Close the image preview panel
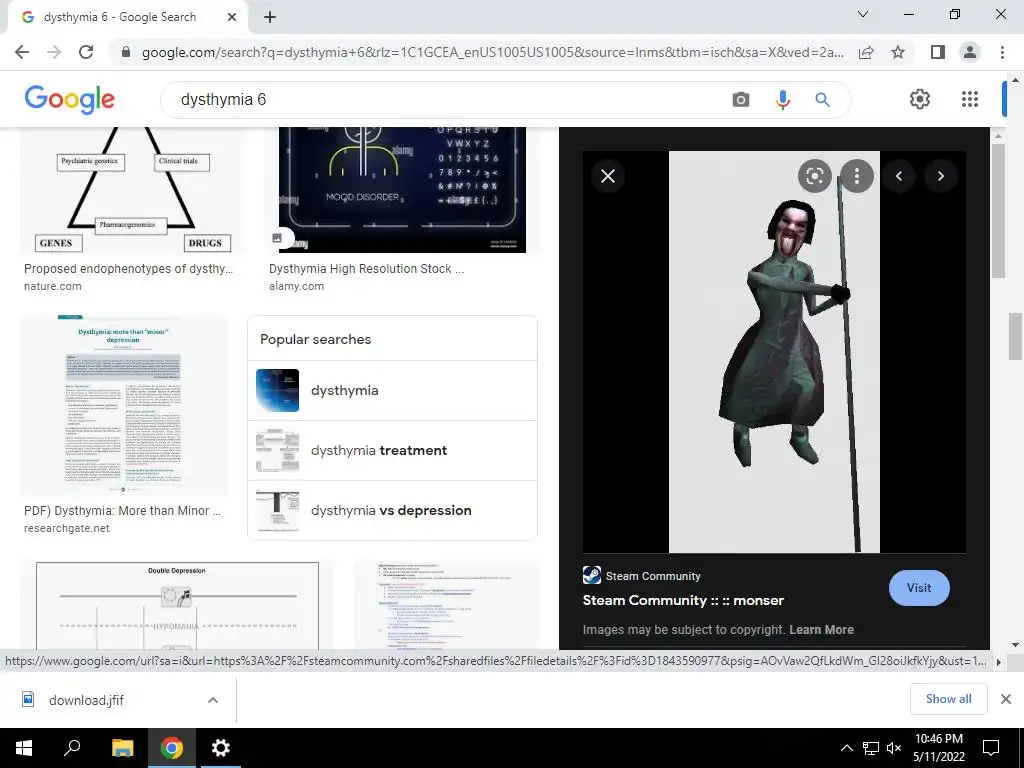Image resolution: width=1024 pixels, height=768 pixels. click(607, 176)
